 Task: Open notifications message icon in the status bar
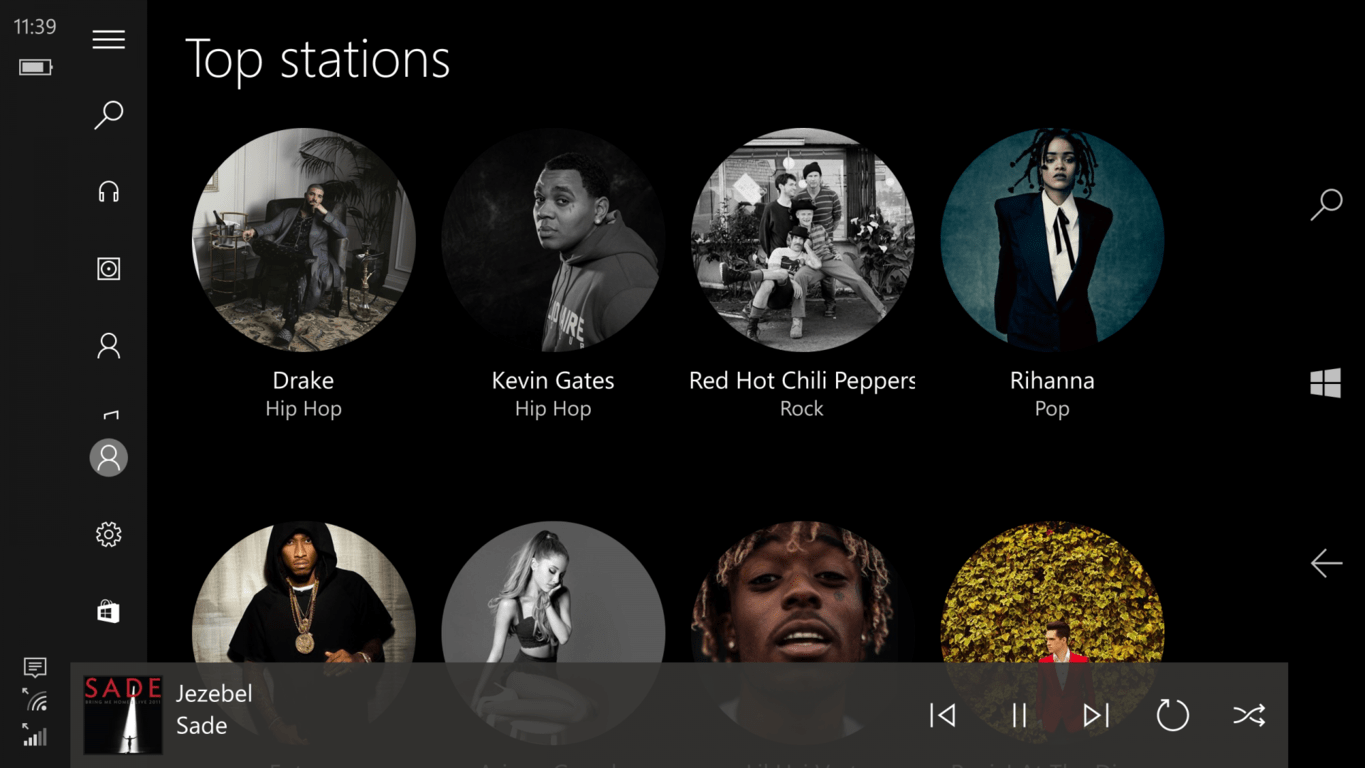[35, 667]
